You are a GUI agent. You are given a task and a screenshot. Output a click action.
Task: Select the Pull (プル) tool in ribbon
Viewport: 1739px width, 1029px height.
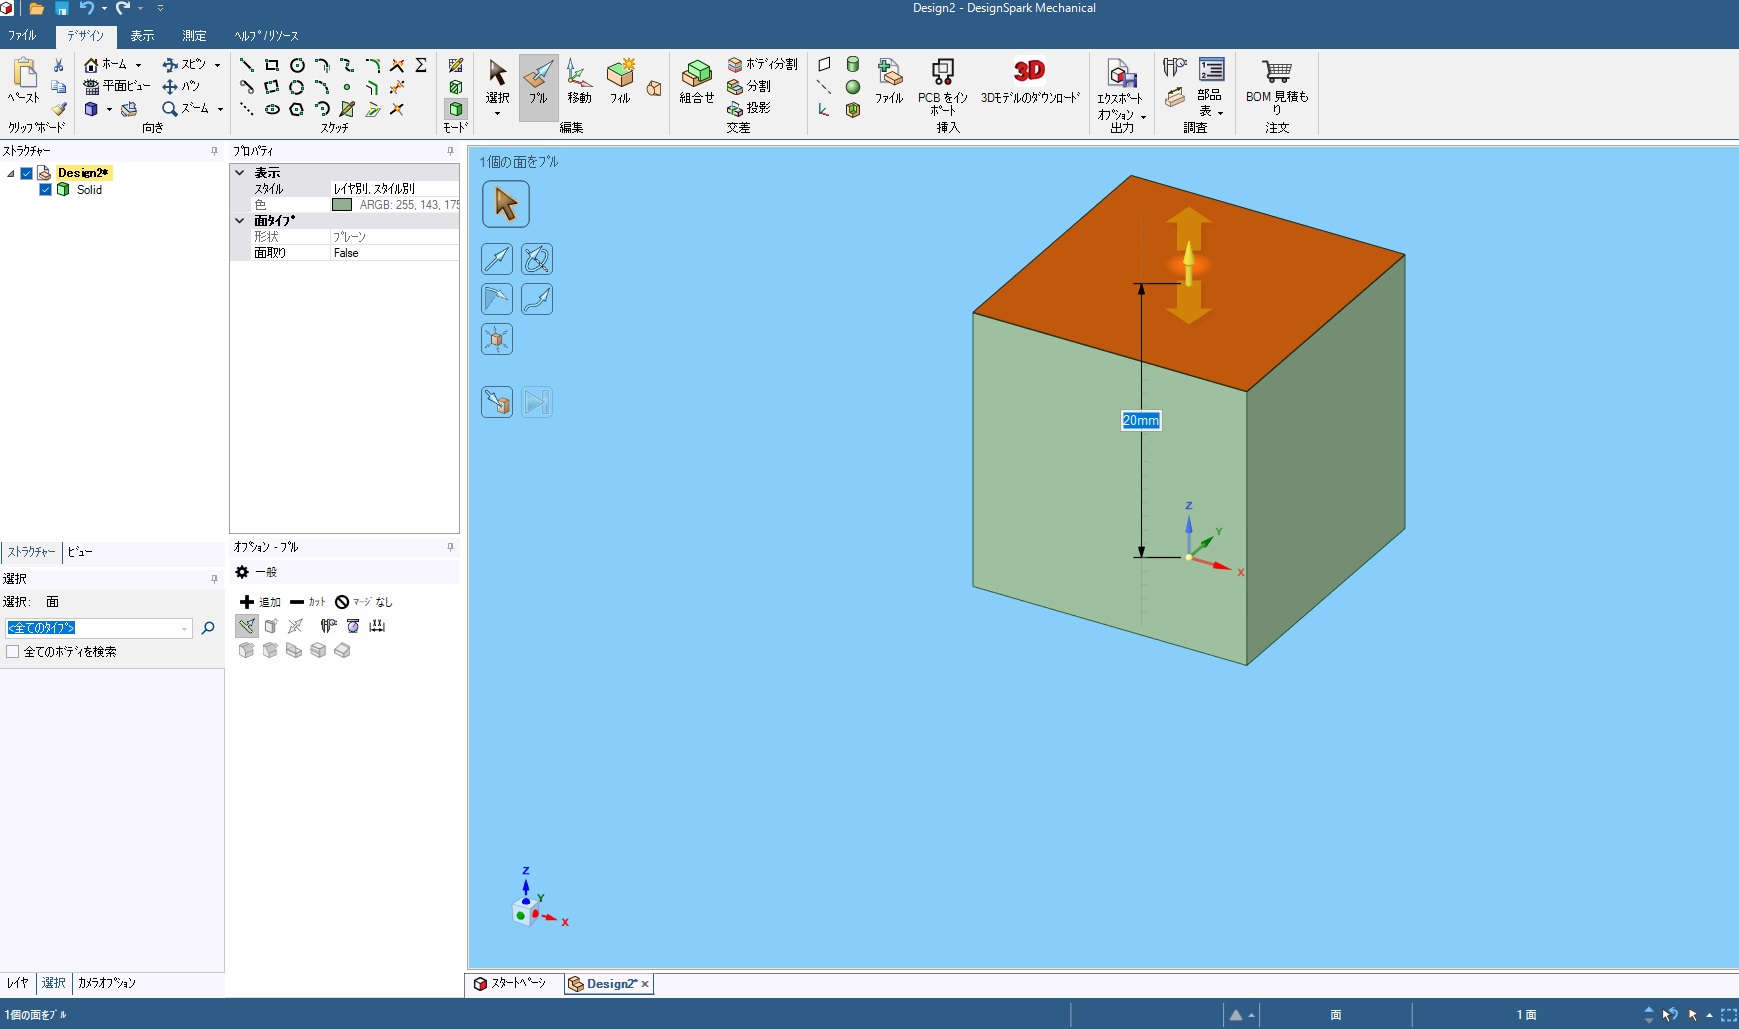538,82
